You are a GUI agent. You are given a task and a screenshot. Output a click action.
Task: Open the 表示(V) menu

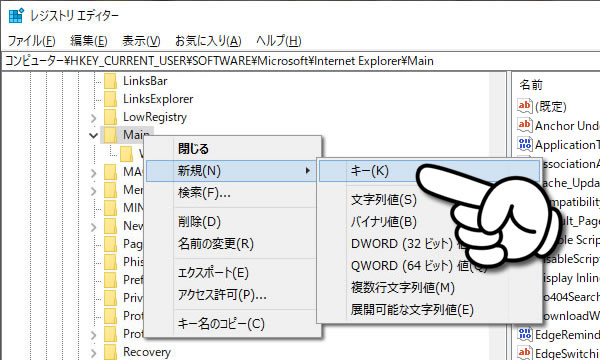pos(141,41)
